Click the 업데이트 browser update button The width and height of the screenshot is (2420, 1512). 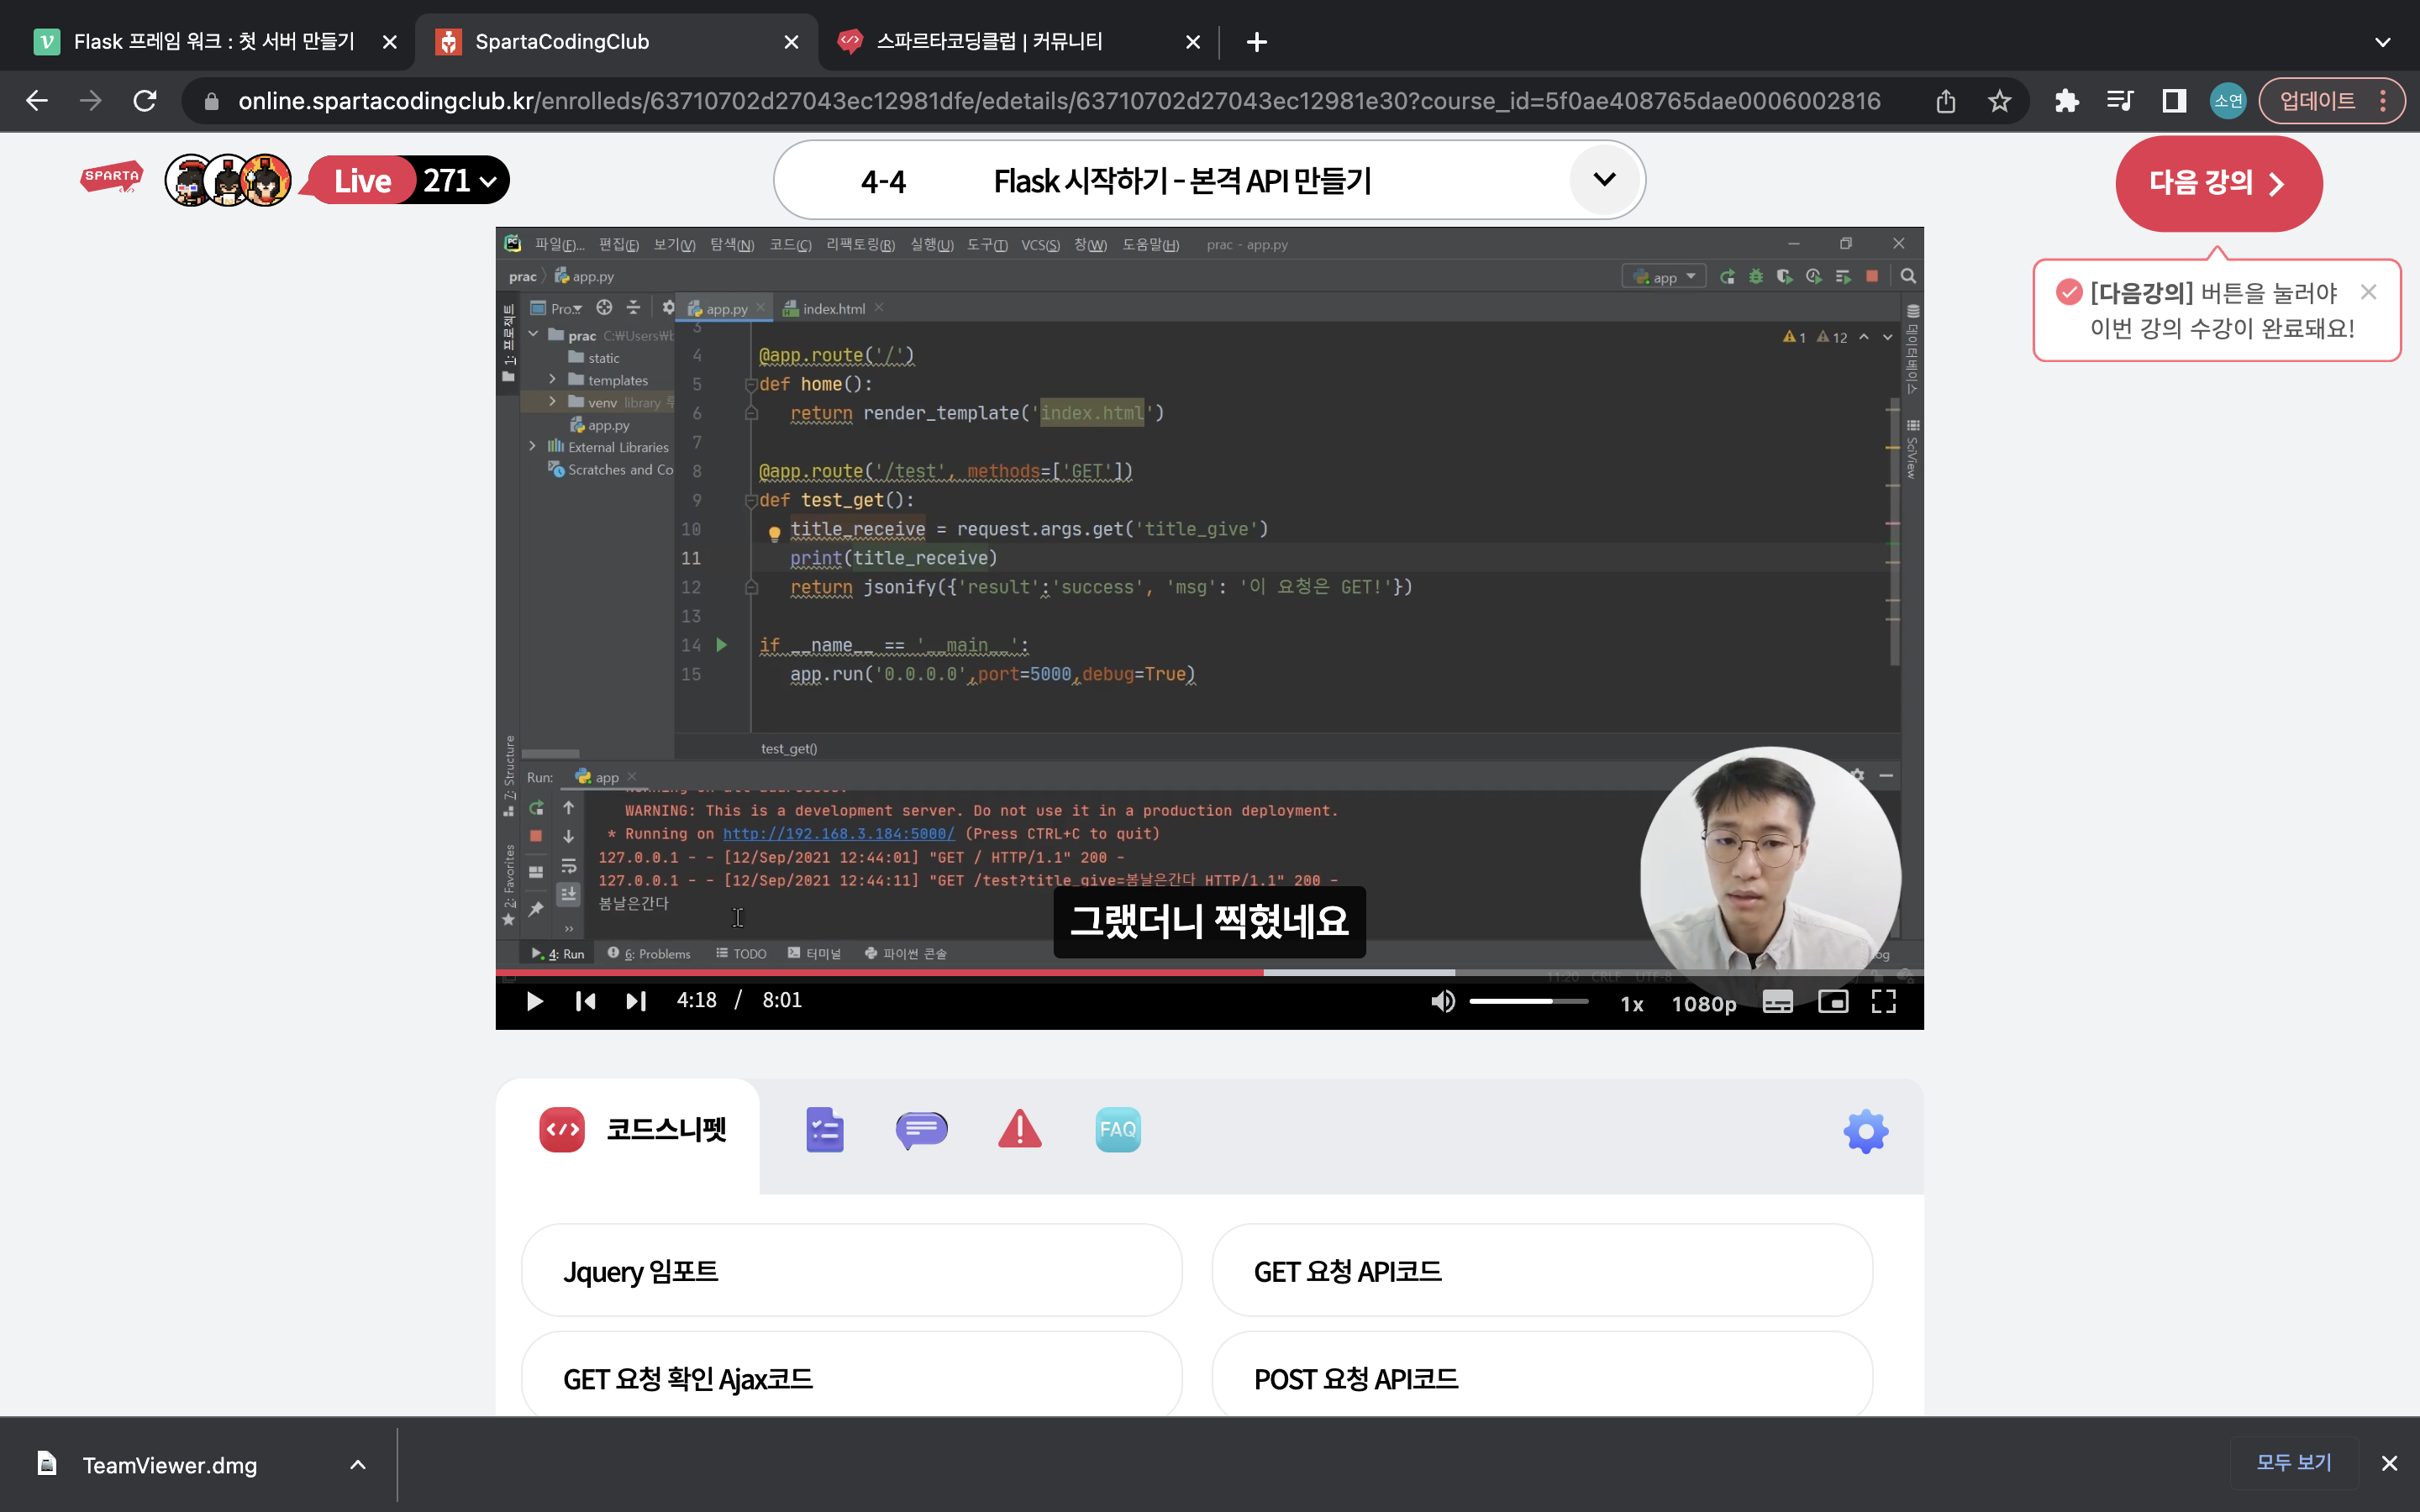tap(2332, 101)
